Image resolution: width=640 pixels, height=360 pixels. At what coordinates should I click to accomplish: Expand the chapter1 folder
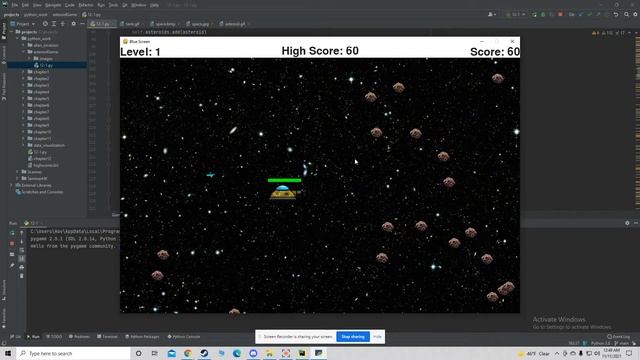pos(23,72)
